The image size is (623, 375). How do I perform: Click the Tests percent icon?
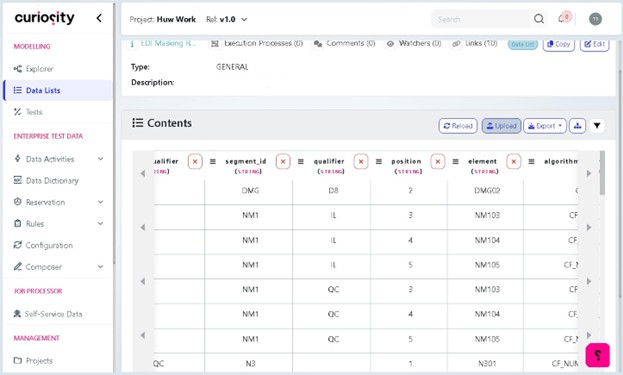click(17, 112)
